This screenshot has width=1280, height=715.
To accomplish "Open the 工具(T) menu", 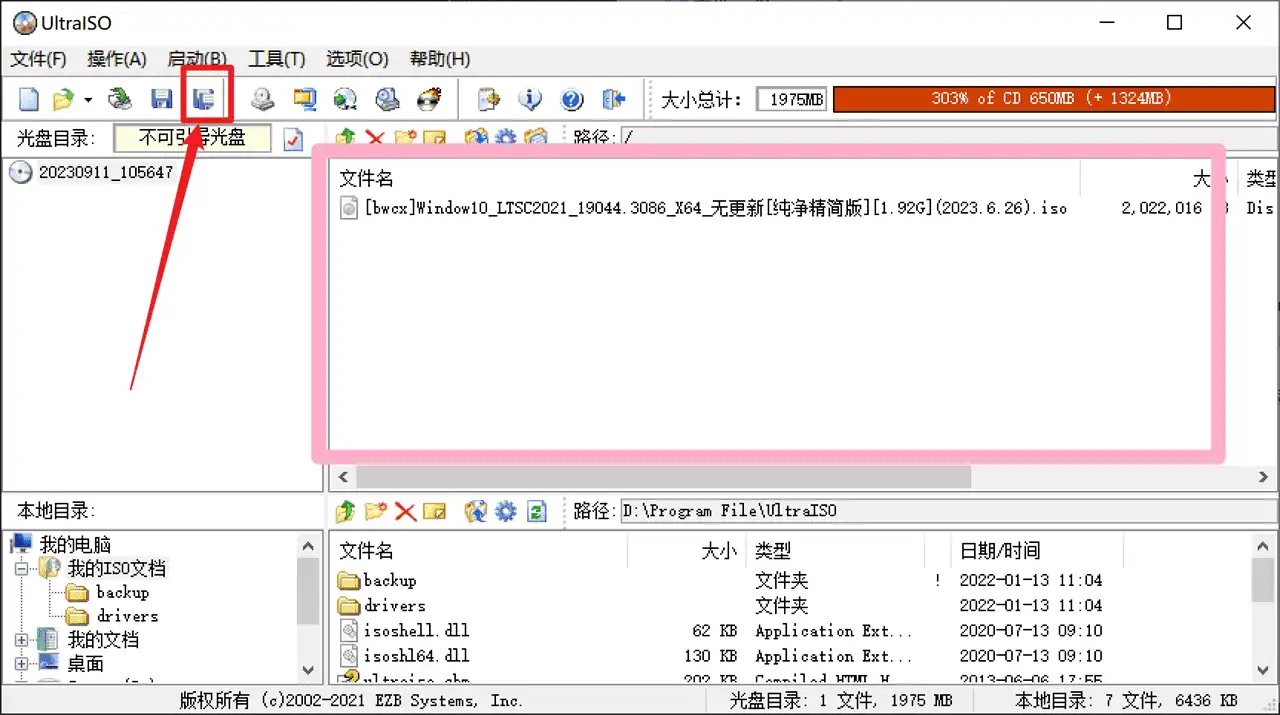I will pyautogui.click(x=276, y=59).
